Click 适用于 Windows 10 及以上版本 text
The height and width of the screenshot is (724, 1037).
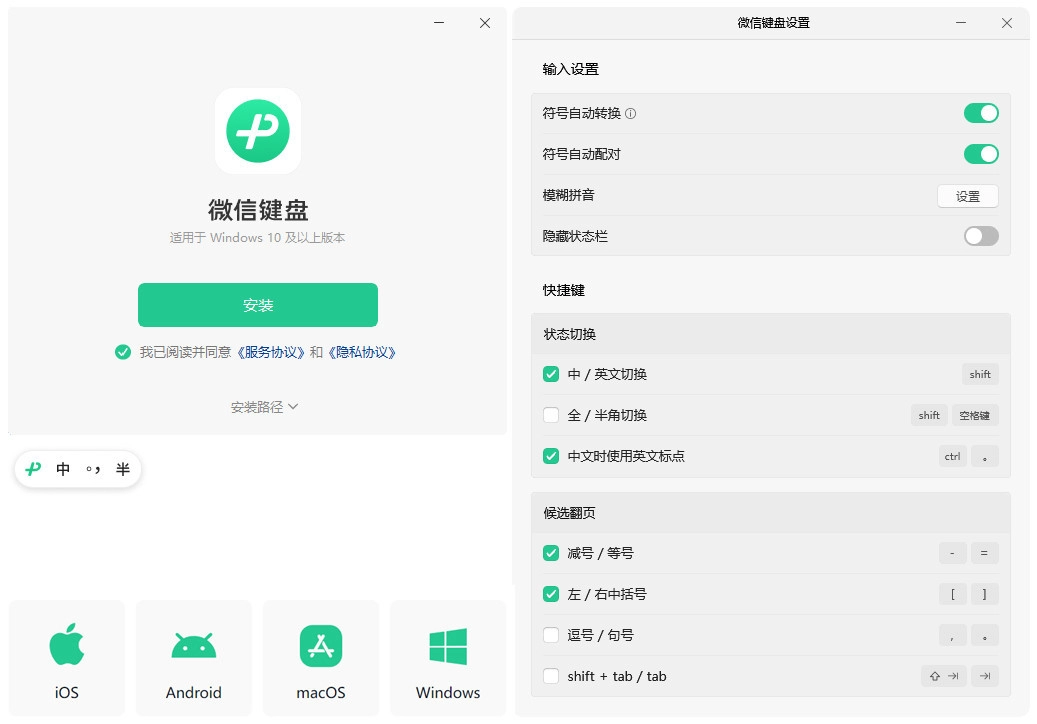tap(257, 237)
